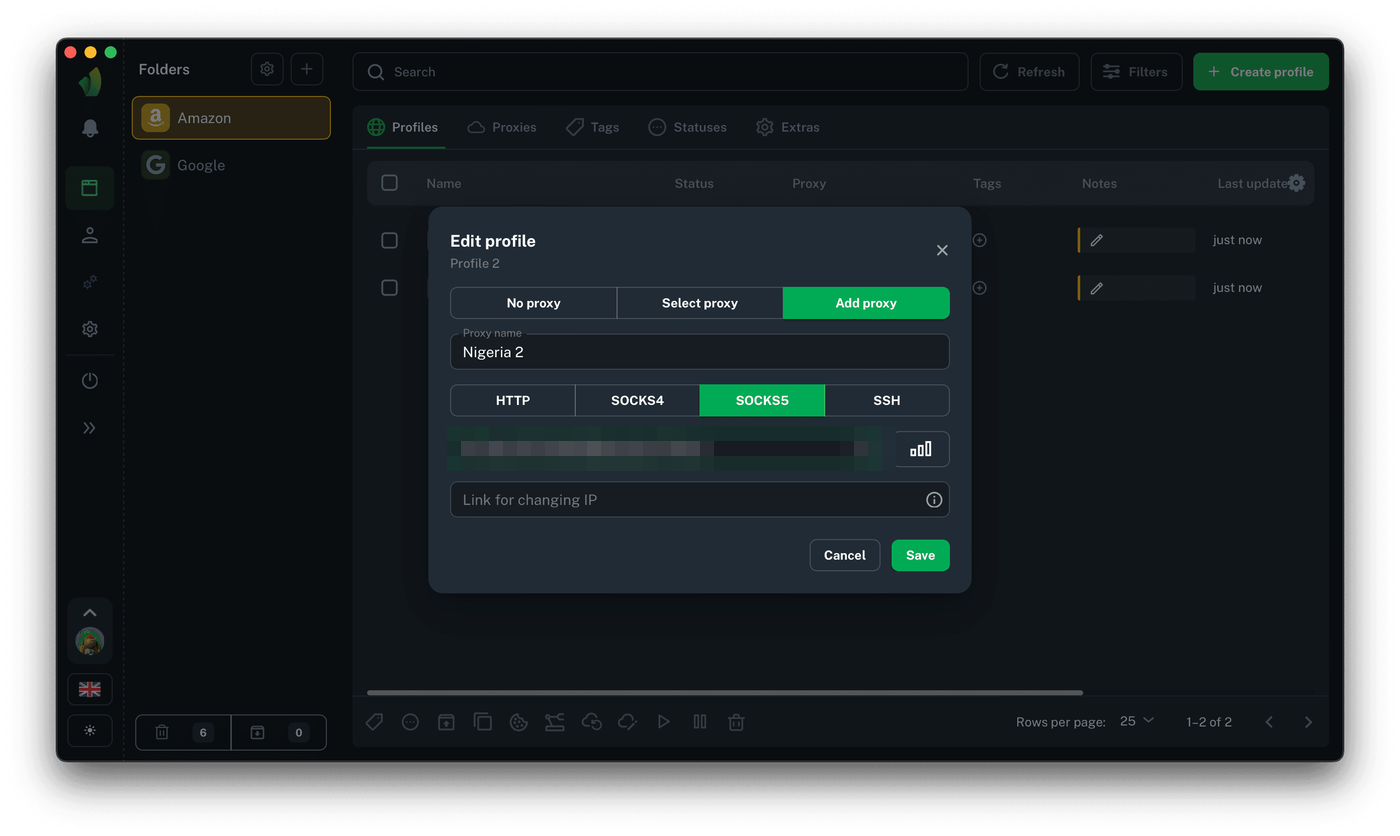Select the SOCKS4 proxy type

tap(637, 400)
